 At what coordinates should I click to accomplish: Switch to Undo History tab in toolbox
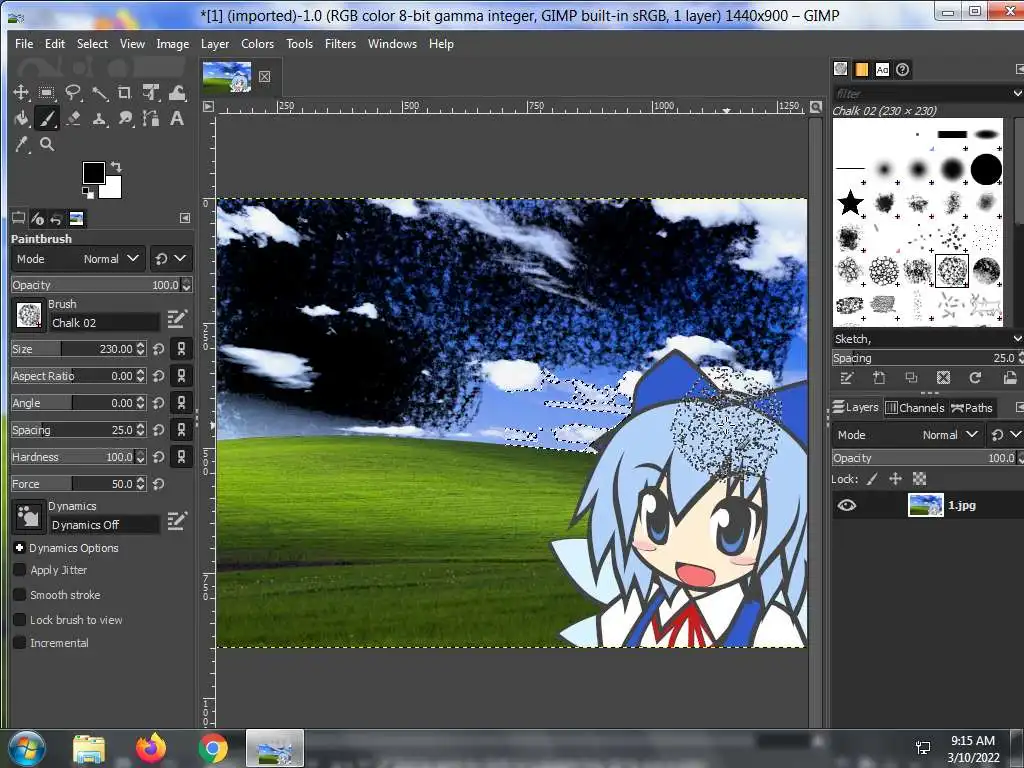[56, 218]
